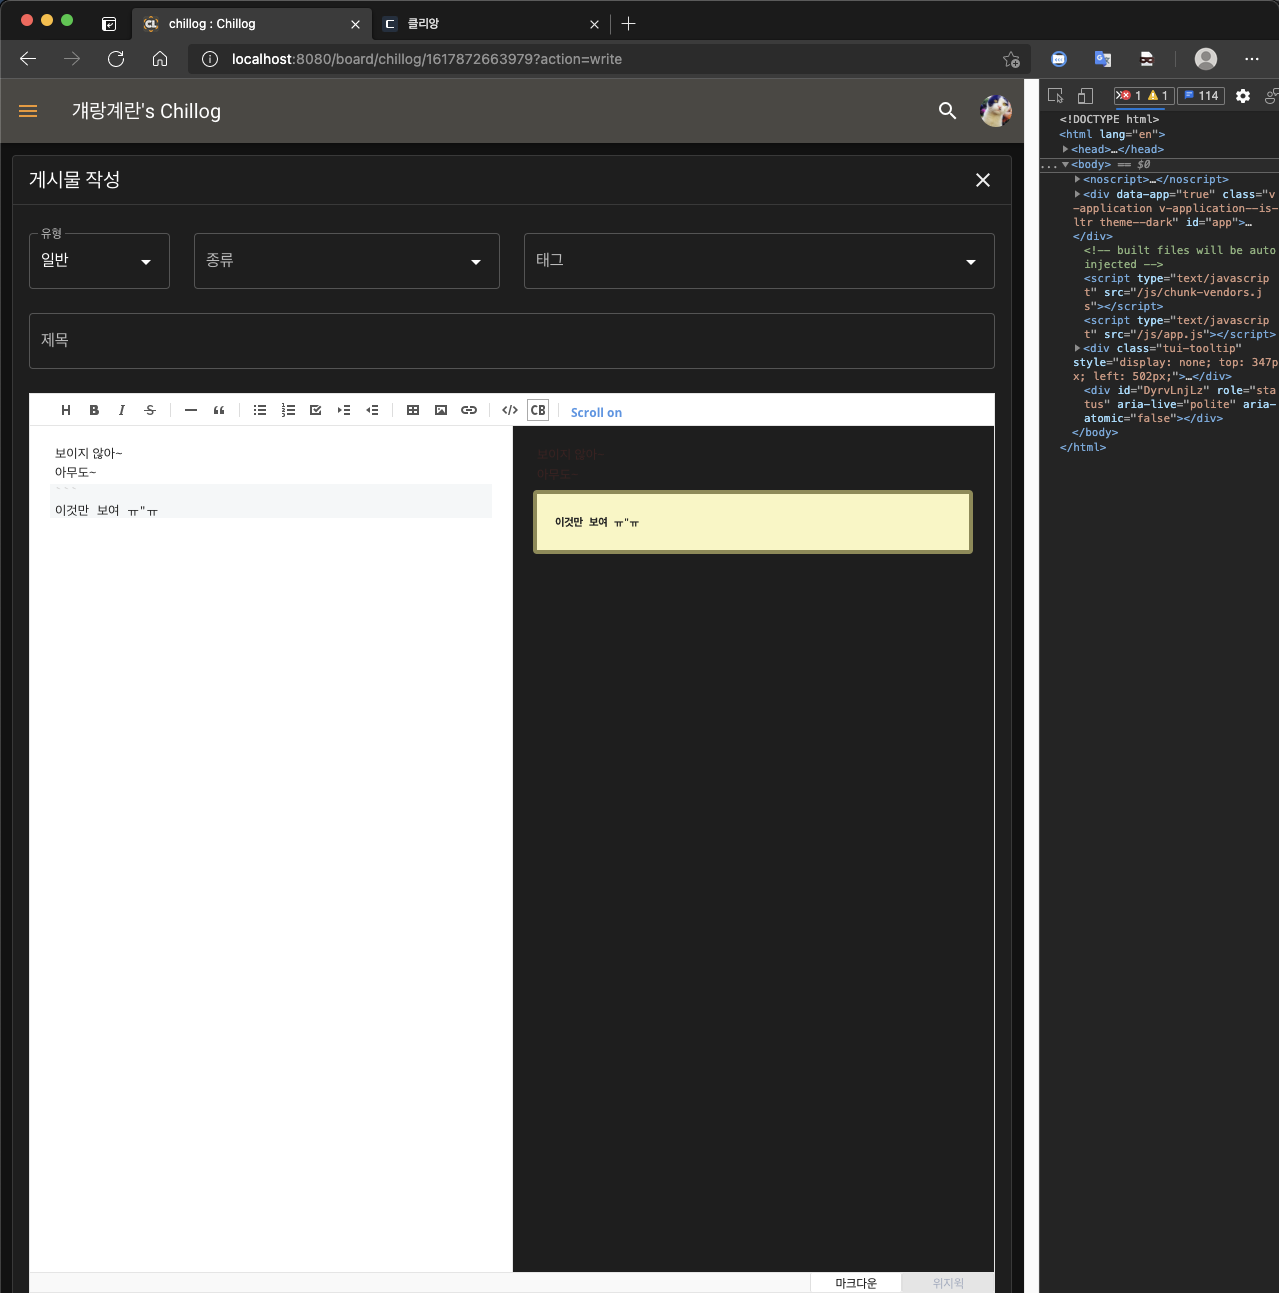Toggle DevTools device emulation
This screenshot has height=1293, width=1279.
pyautogui.click(x=1085, y=96)
